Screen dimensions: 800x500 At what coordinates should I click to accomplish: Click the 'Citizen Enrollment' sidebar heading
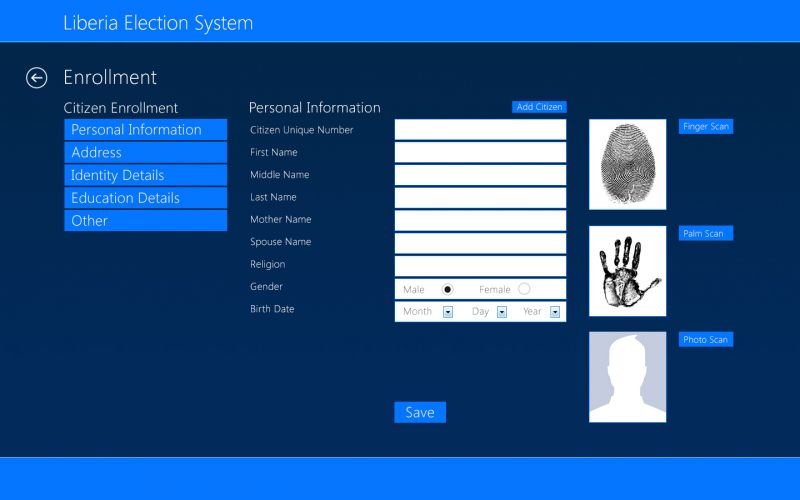[x=121, y=108]
